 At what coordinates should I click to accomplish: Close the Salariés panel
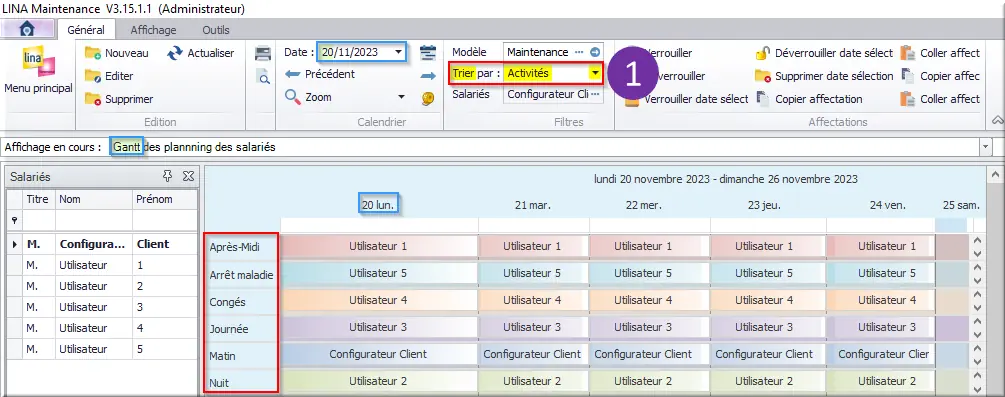[x=188, y=176]
